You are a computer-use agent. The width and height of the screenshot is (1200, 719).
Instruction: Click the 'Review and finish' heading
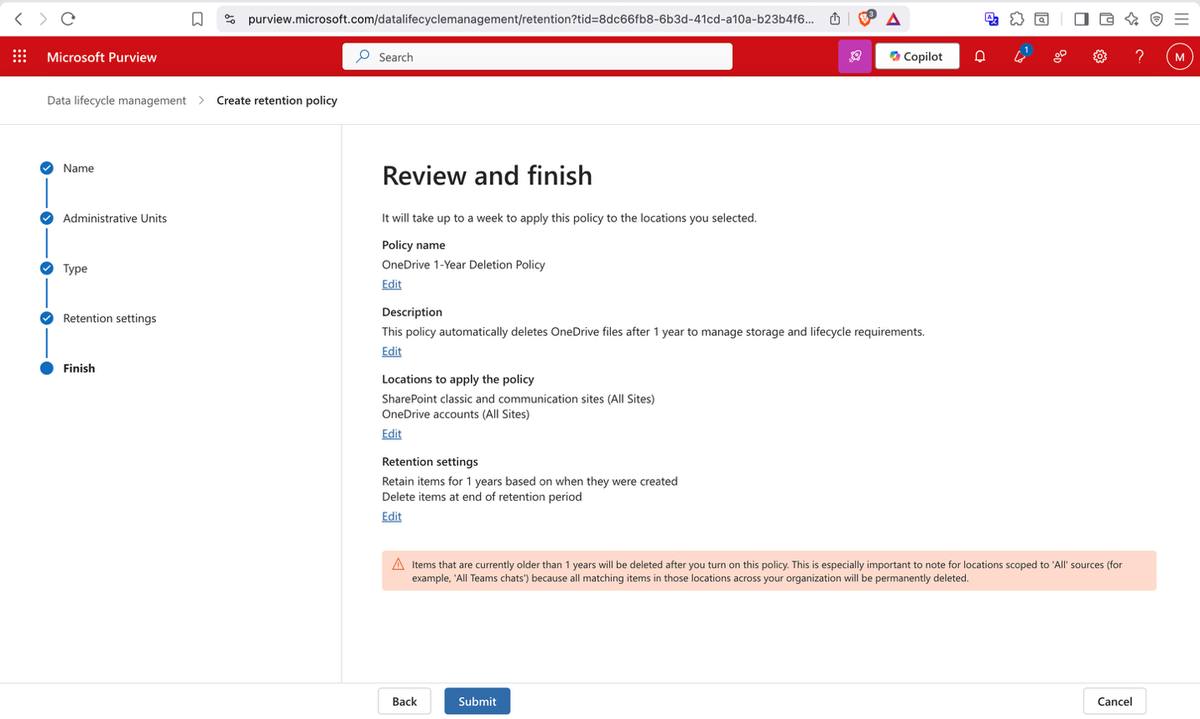pyautogui.click(x=487, y=176)
